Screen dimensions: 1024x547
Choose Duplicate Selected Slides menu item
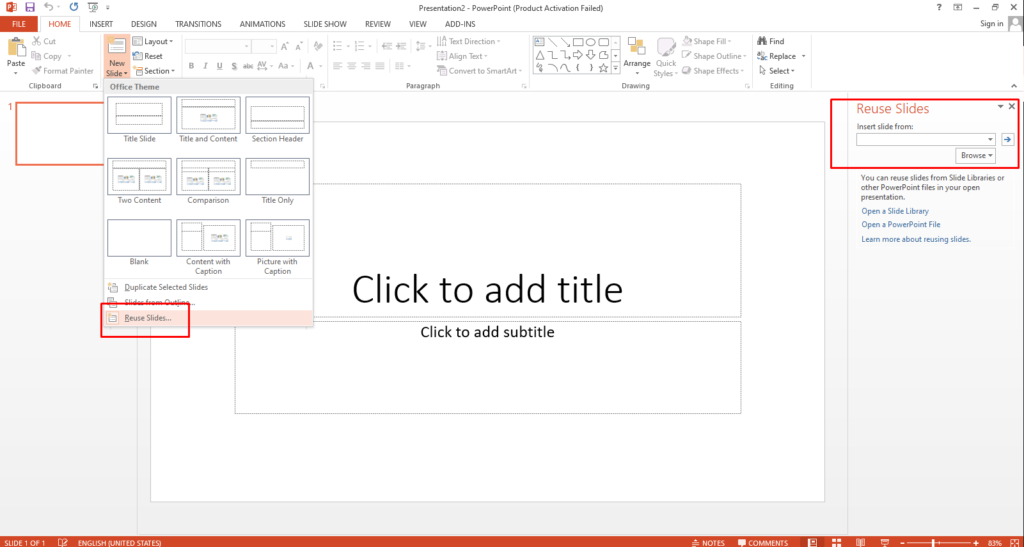point(208,287)
